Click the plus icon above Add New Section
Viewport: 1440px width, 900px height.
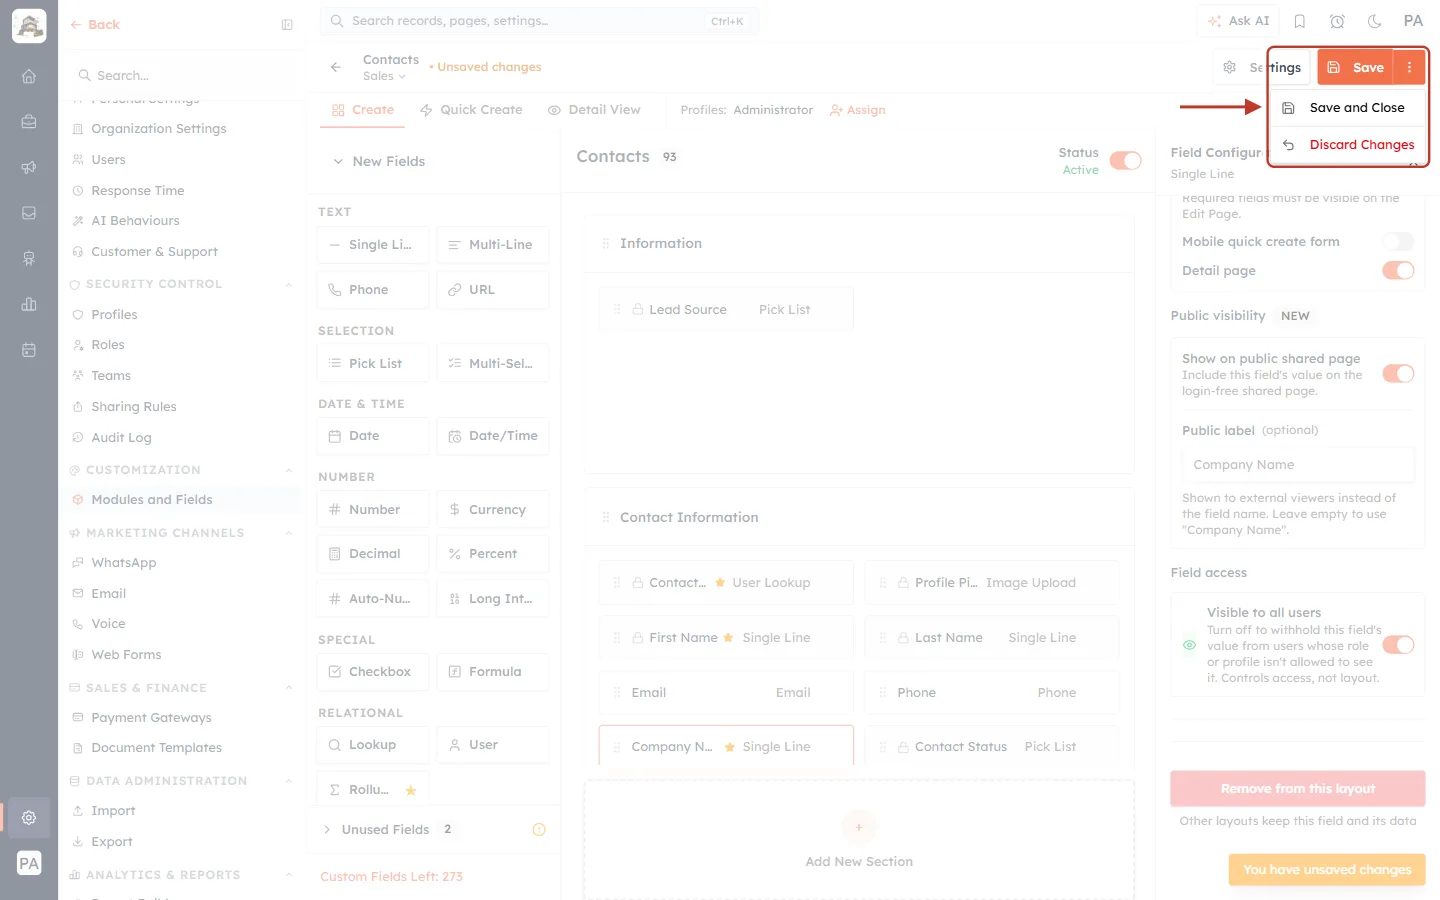click(x=859, y=827)
